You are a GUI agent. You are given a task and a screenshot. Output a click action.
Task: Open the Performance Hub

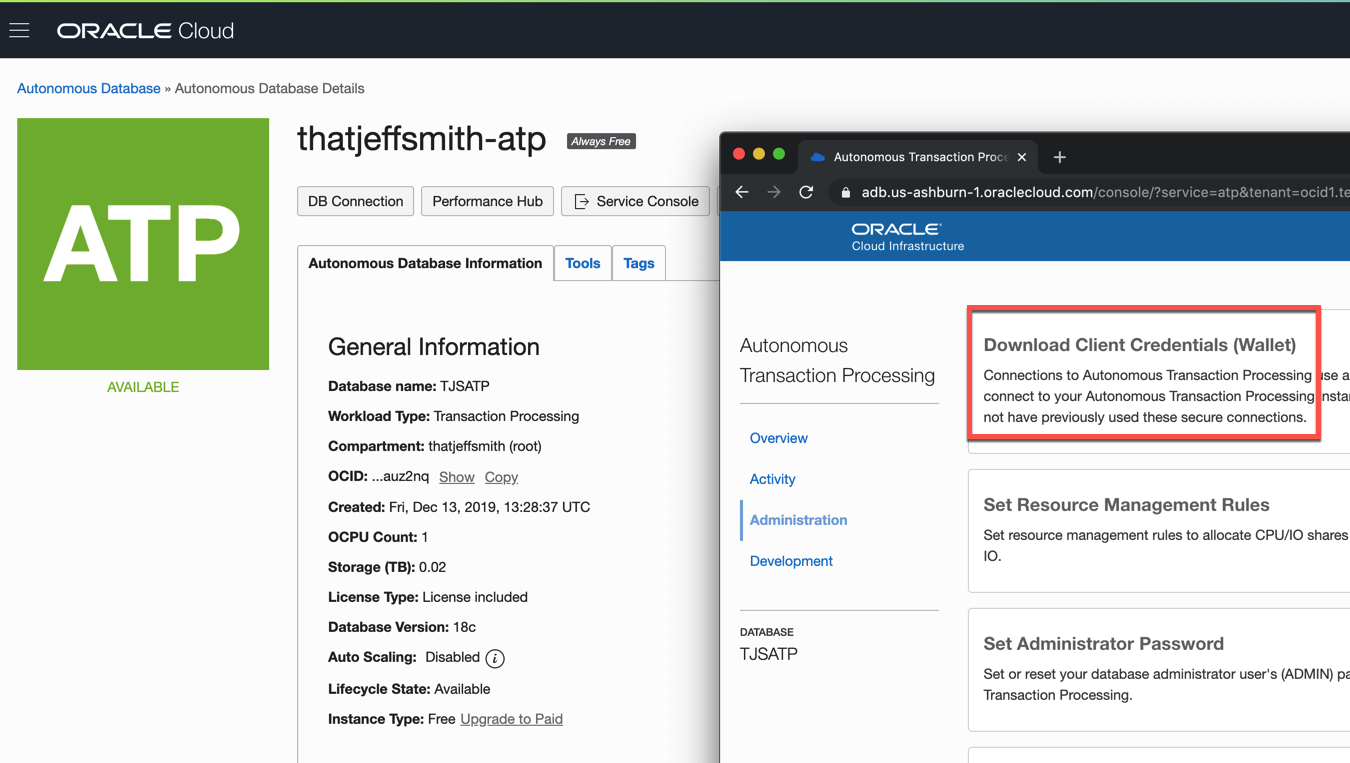tap(487, 201)
